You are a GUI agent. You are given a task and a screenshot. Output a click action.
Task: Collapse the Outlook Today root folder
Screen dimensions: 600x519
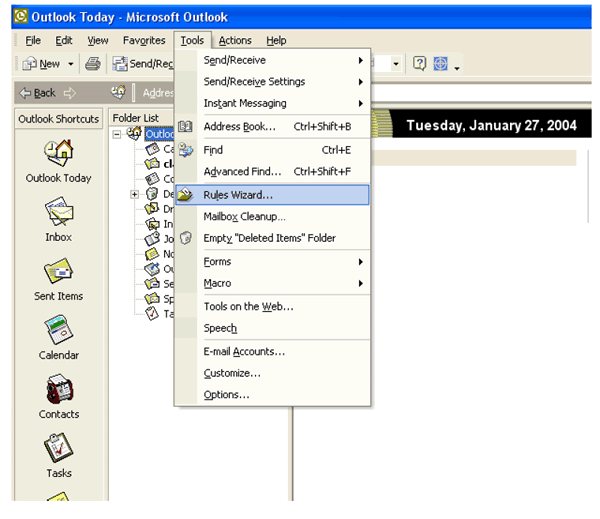tap(117, 134)
